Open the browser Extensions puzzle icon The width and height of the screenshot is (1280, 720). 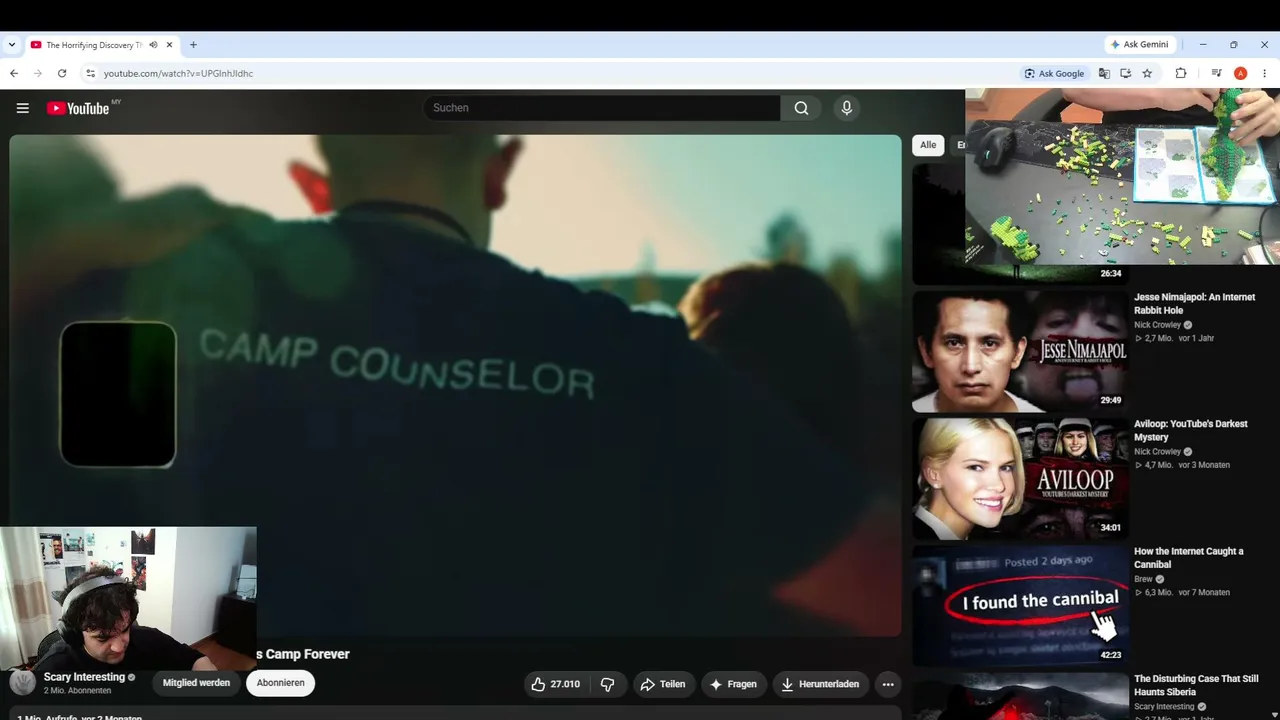click(x=1181, y=73)
